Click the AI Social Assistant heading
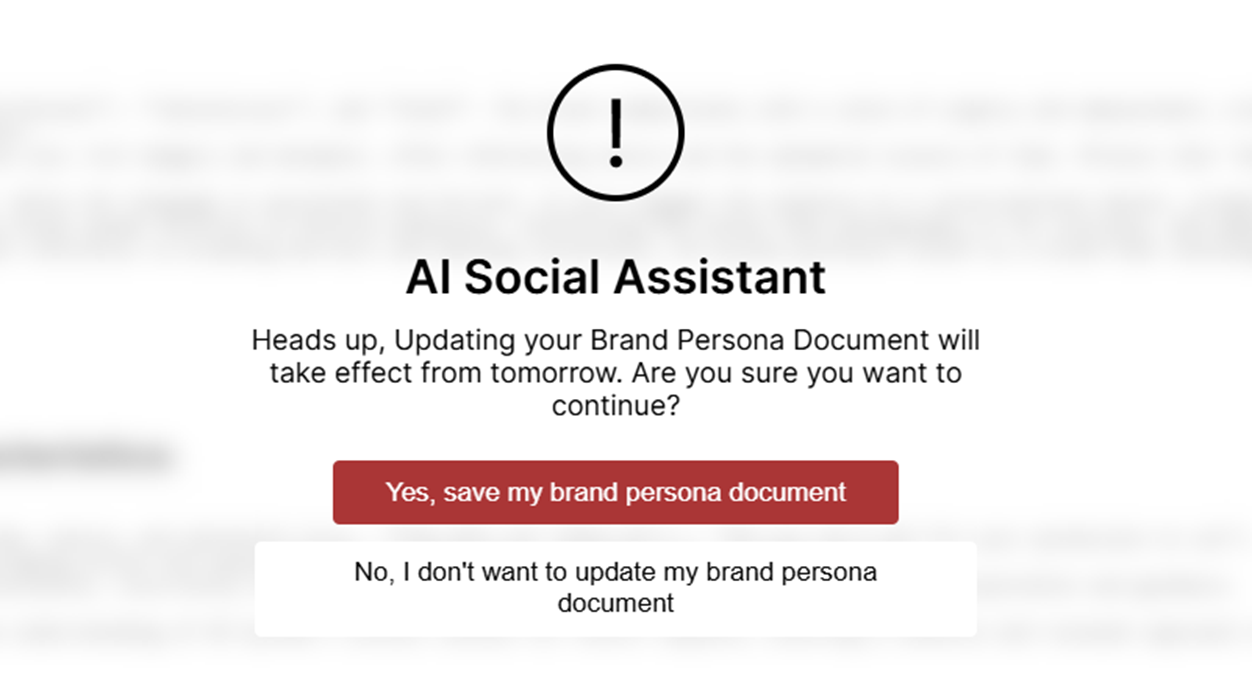 coord(615,277)
